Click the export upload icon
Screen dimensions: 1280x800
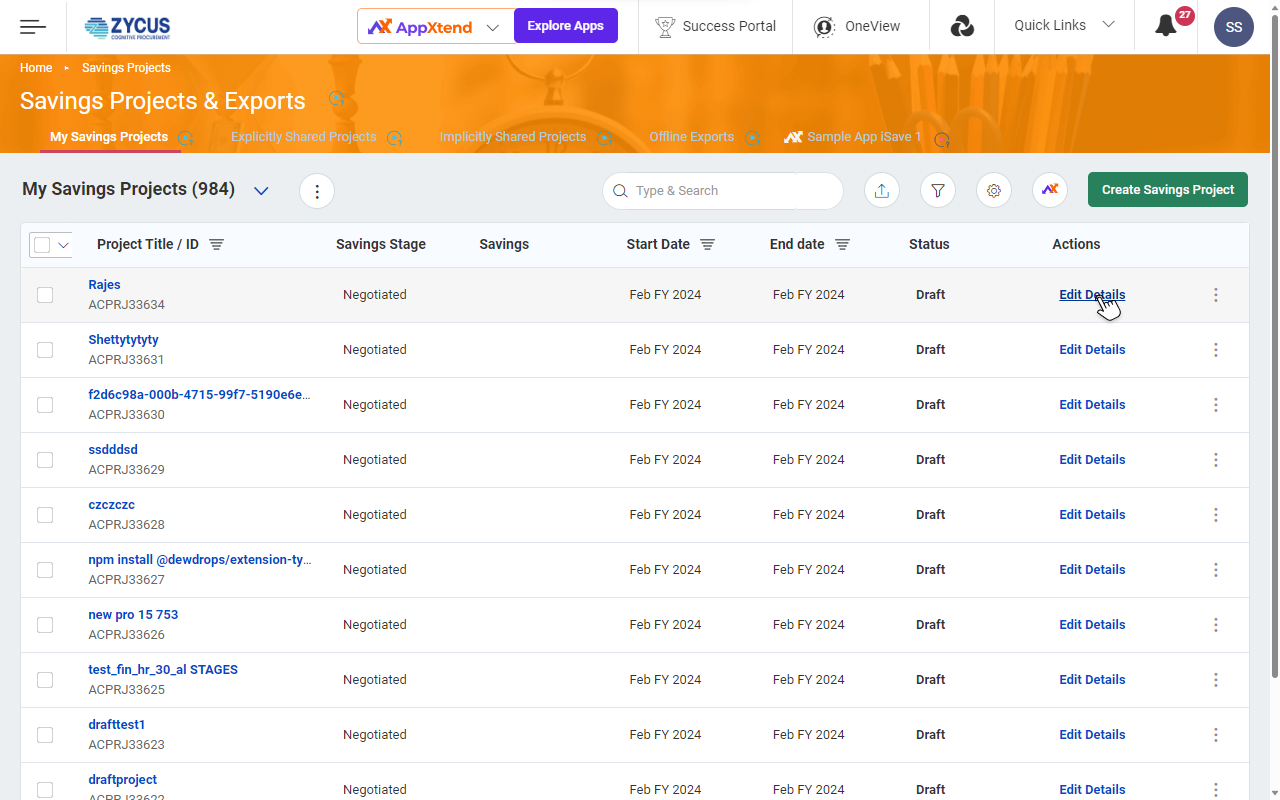[x=882, y=190]
